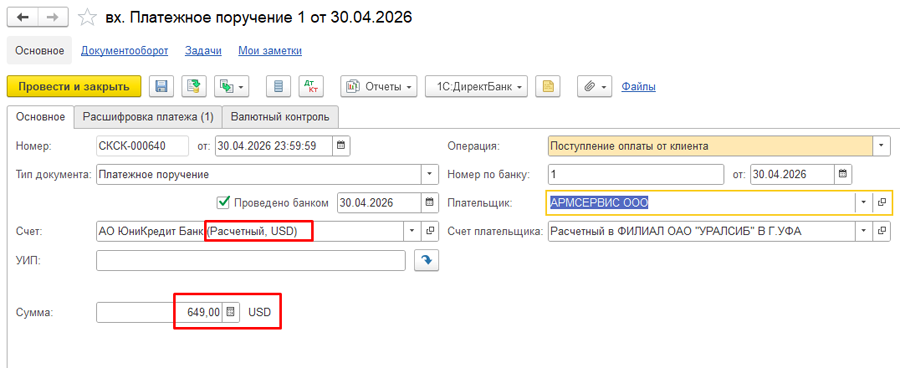The height and width of the screenshot is (368, 900).
Task: Show Дт/Кт accounting entries
Action: tap(312, 87)
